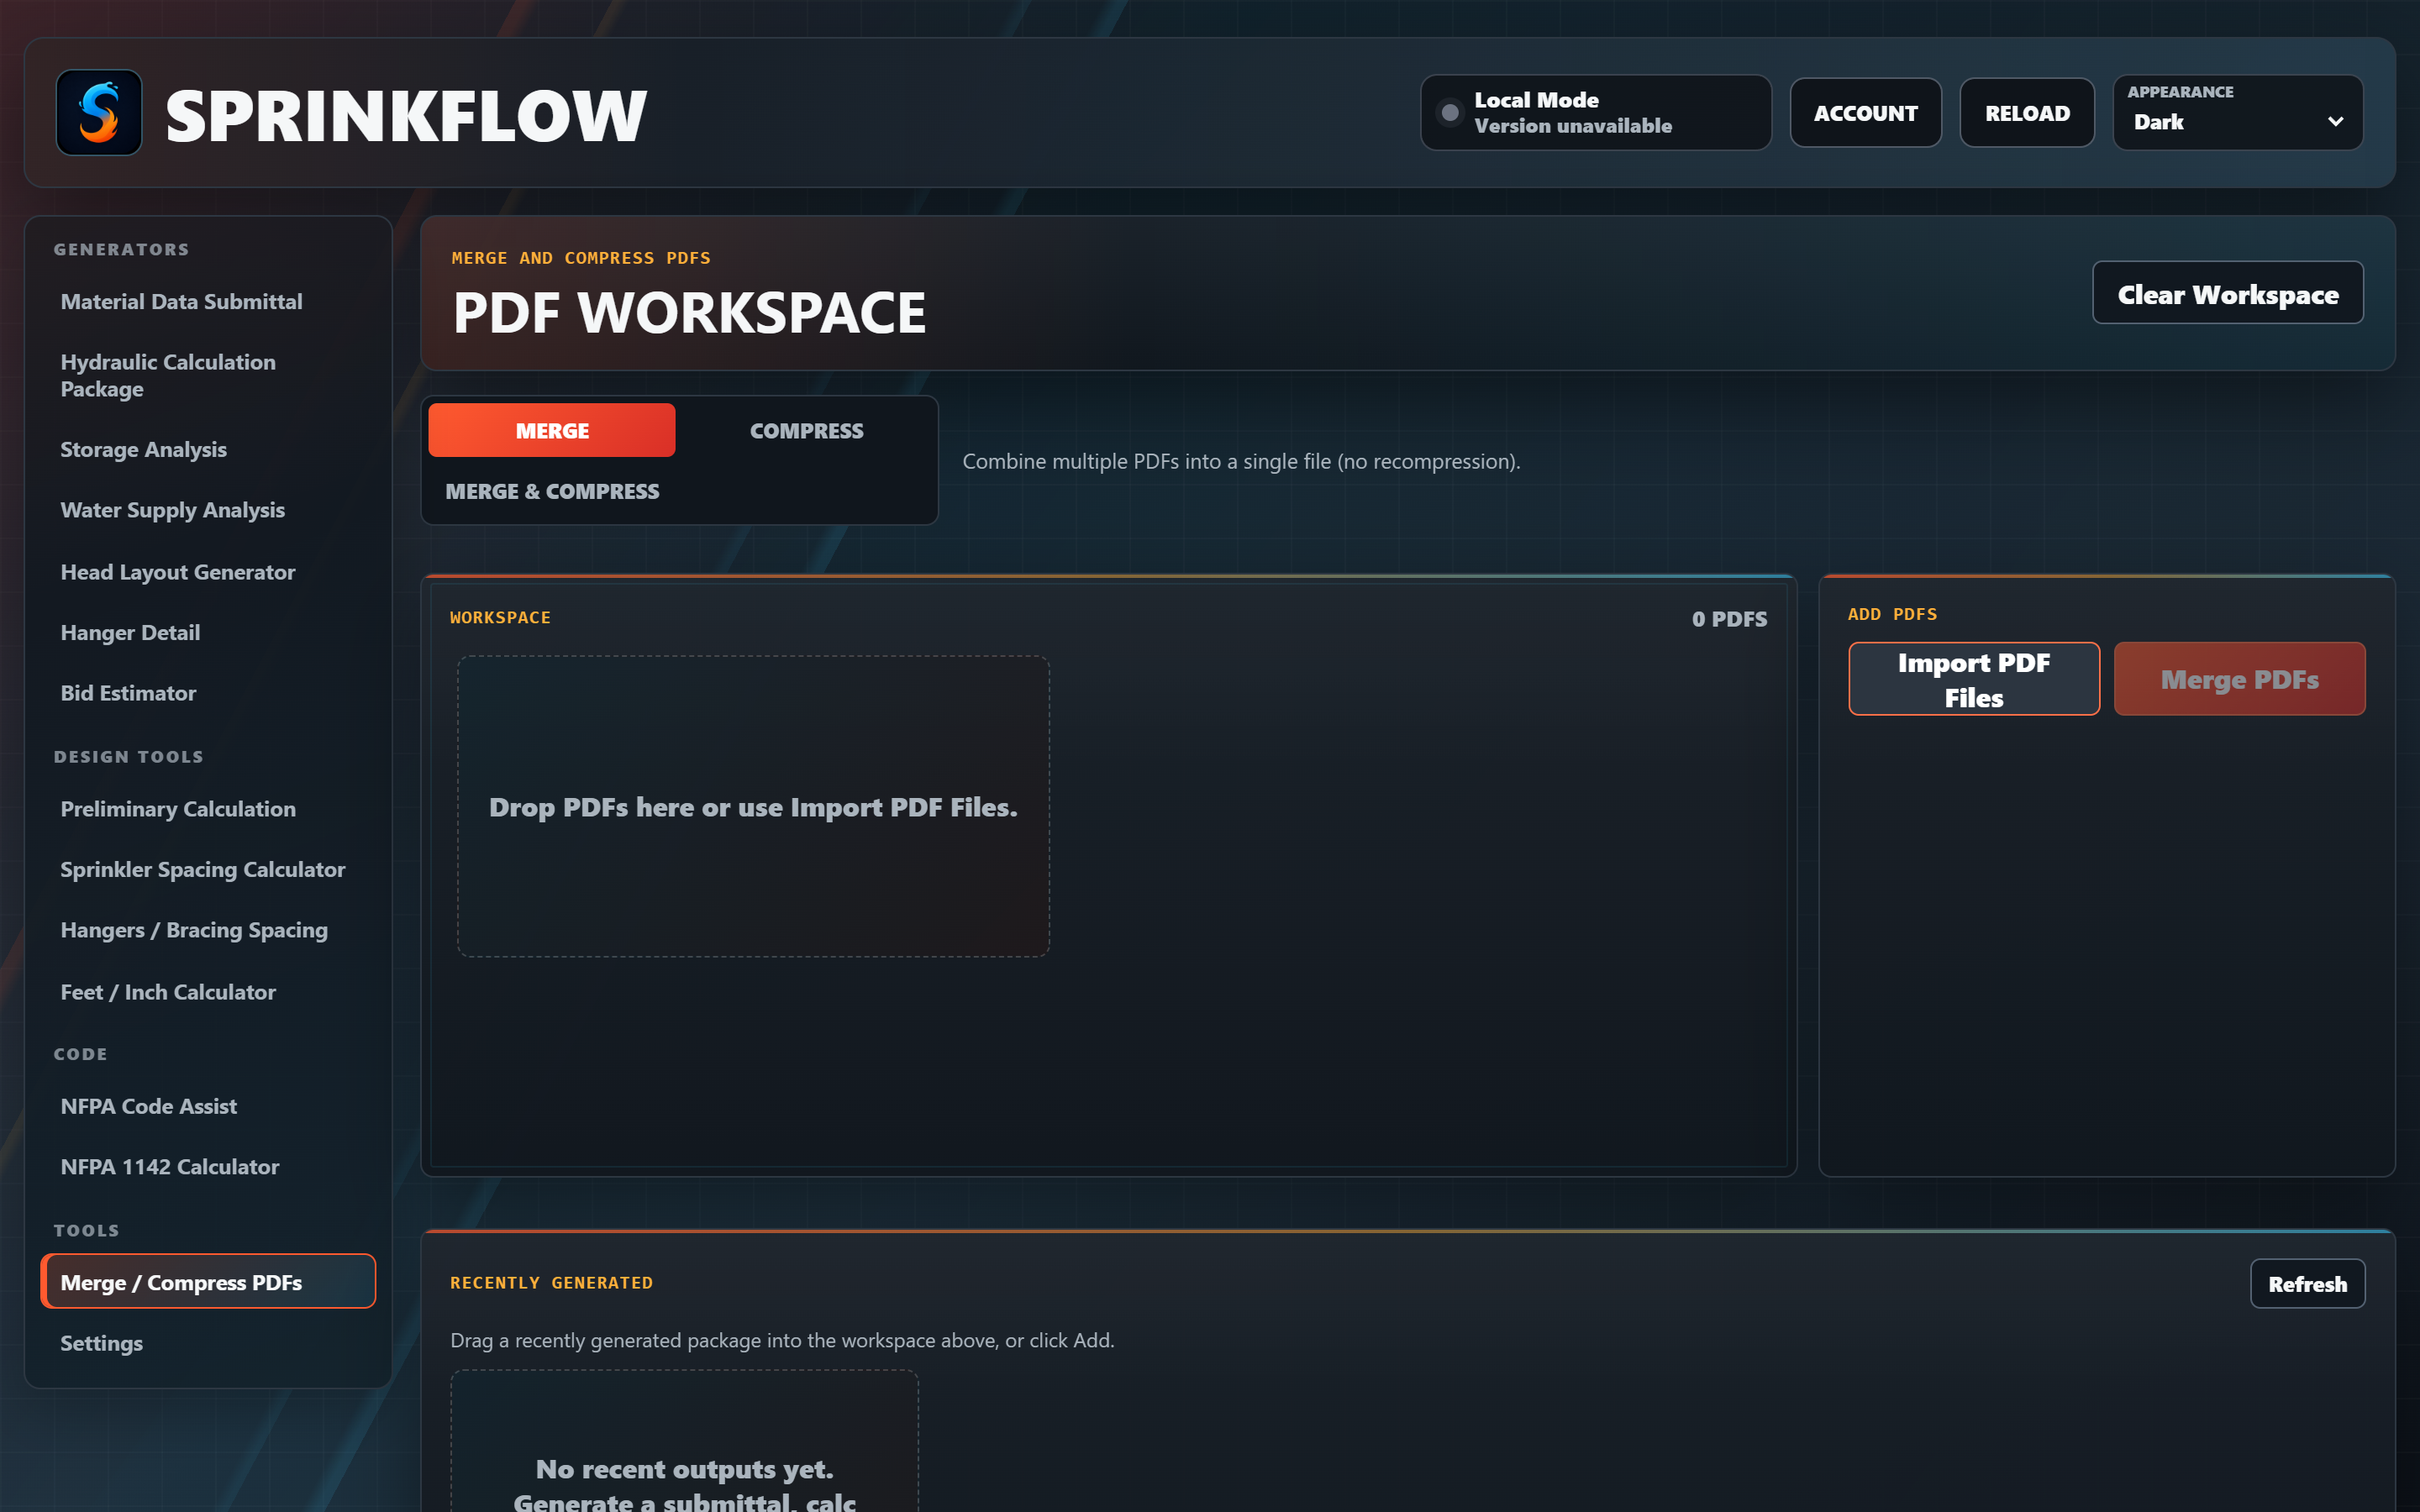Open the Appearance dropdown set to Dark
The image size is (2420, 1512).
[2238, 113]
